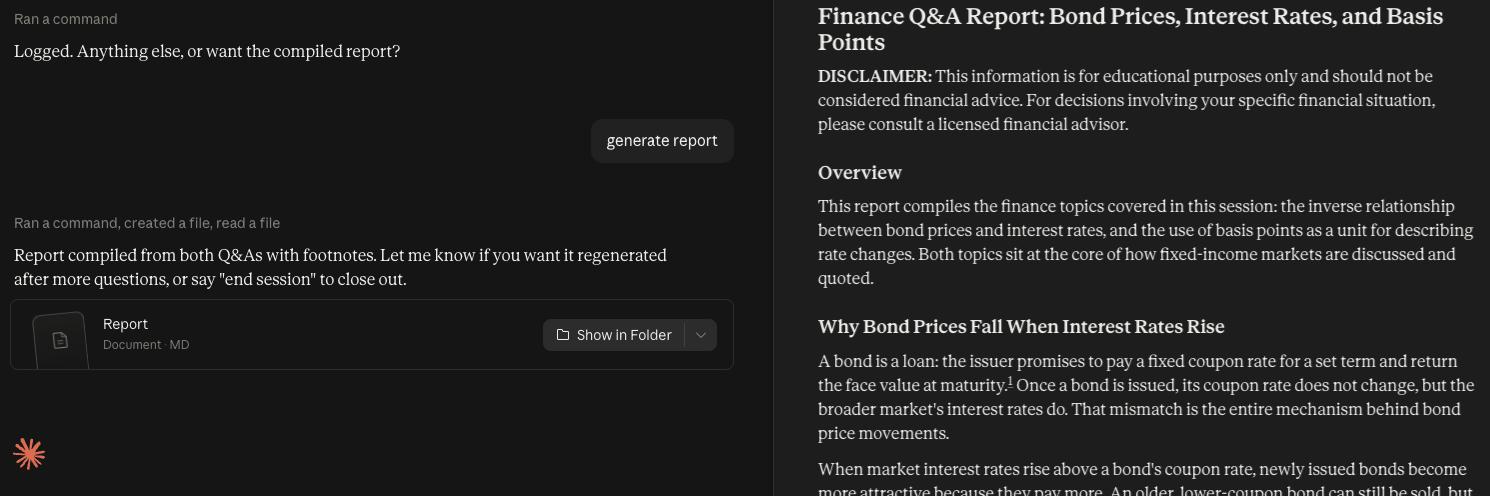This screenshot has width=1490, height=496.
Task: Click the orange Claude starburst logo
Action: tap(29, 454)
